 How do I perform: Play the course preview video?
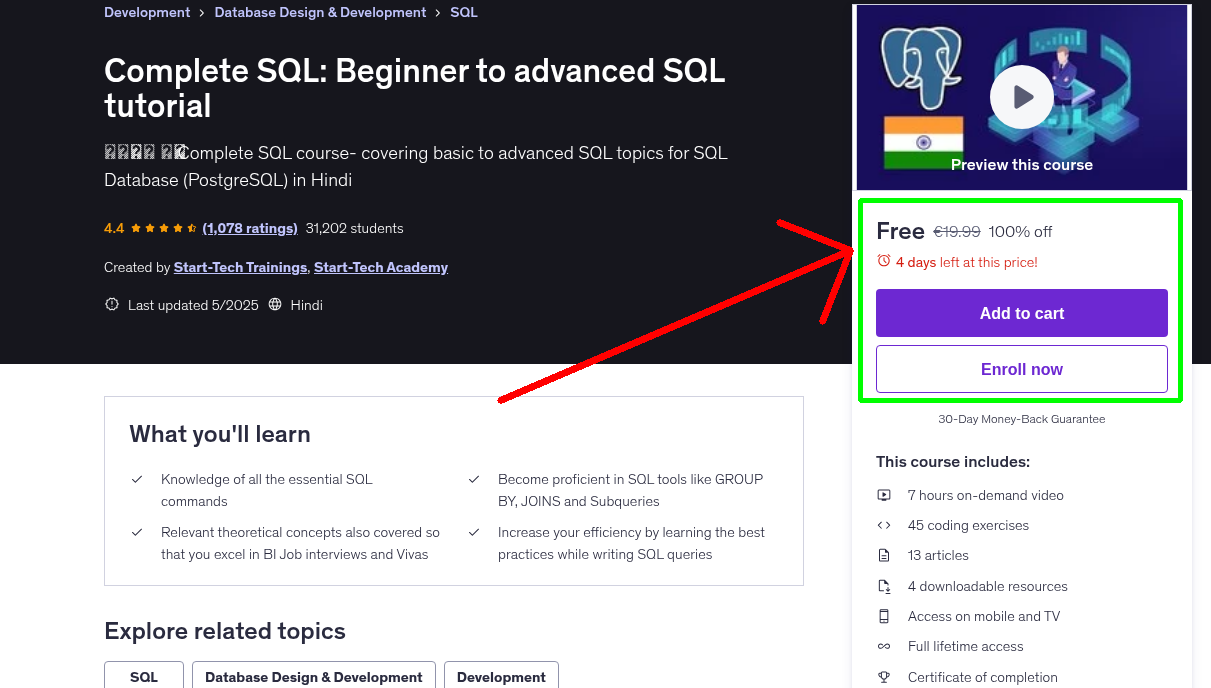point(1021,97)
